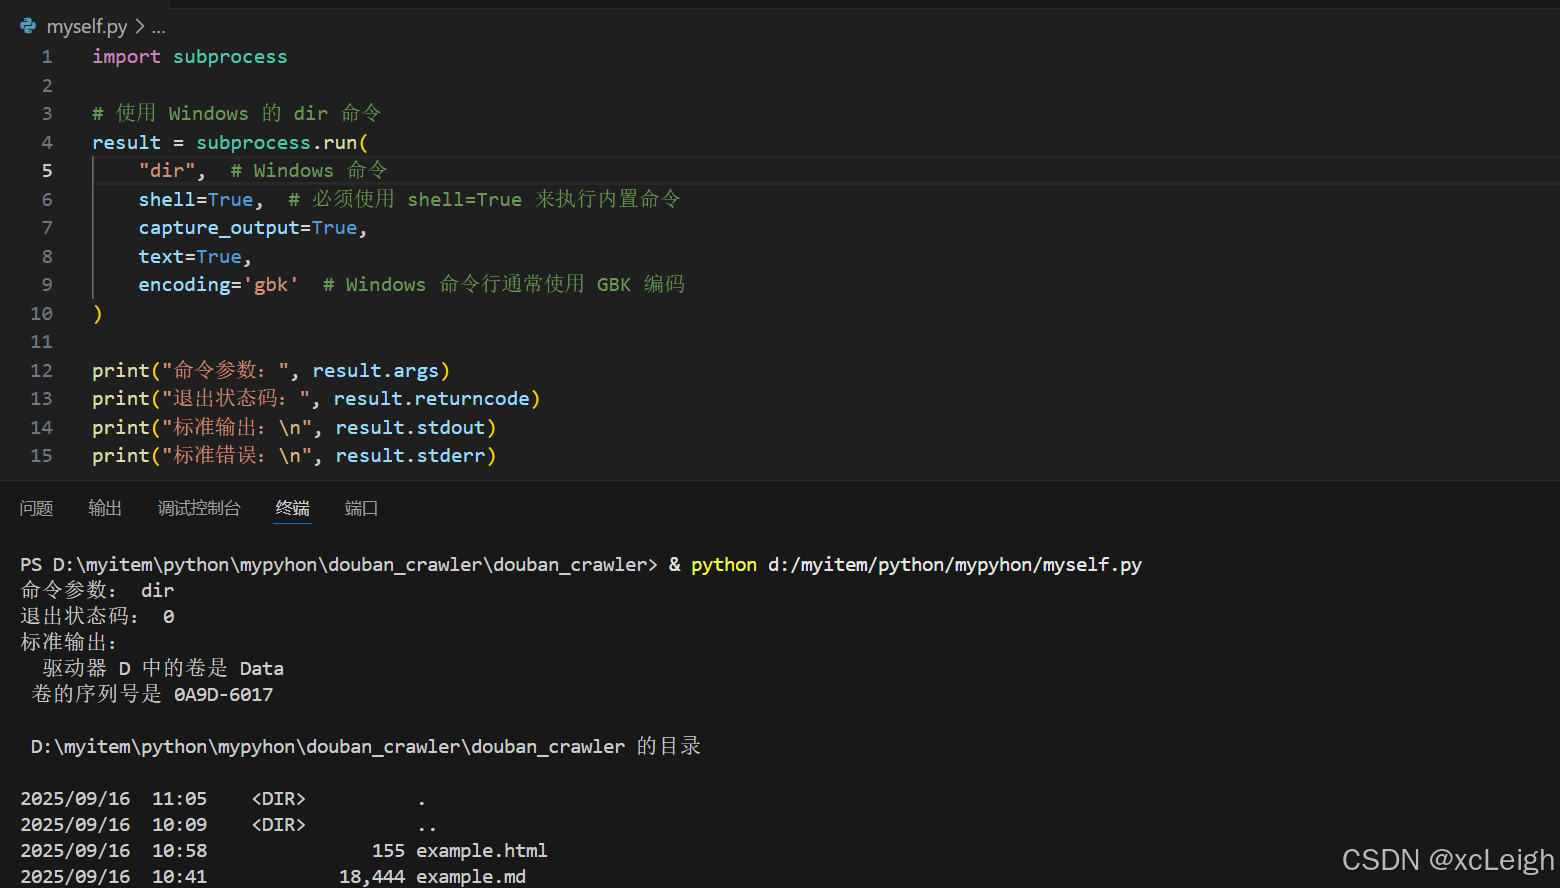Click terminal output '退出状态码： 0'

pyautogui.click(x=98, y=617)
